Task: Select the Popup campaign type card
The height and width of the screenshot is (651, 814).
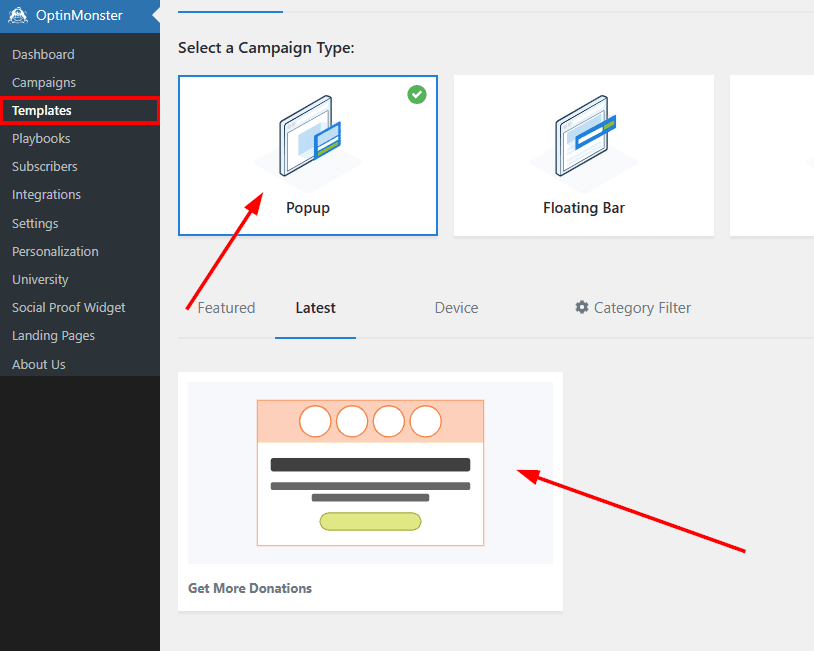Action: click(308, 155)
